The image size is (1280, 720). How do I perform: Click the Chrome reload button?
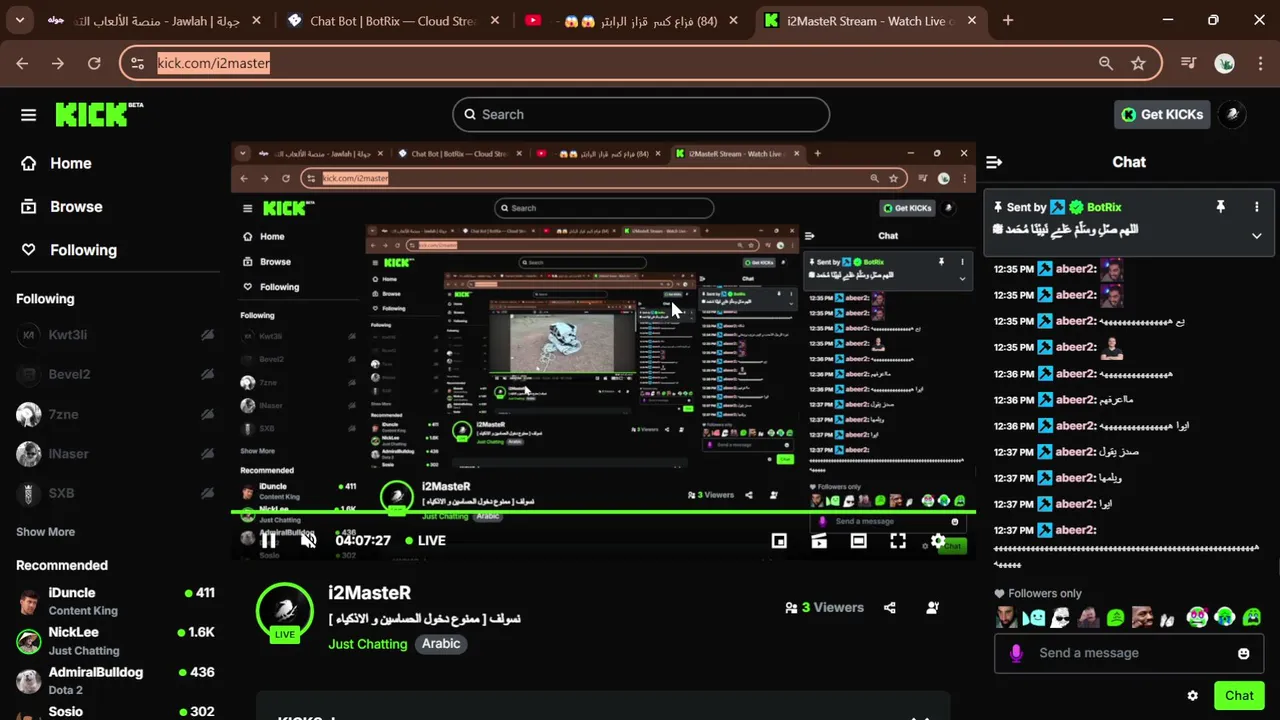(94, 63)
